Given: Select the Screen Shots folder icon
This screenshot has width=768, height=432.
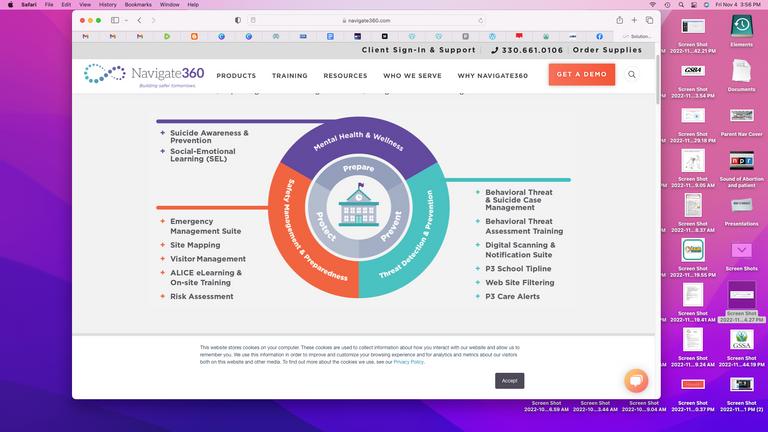Looking at the screenshot, I should click(742, 256).
